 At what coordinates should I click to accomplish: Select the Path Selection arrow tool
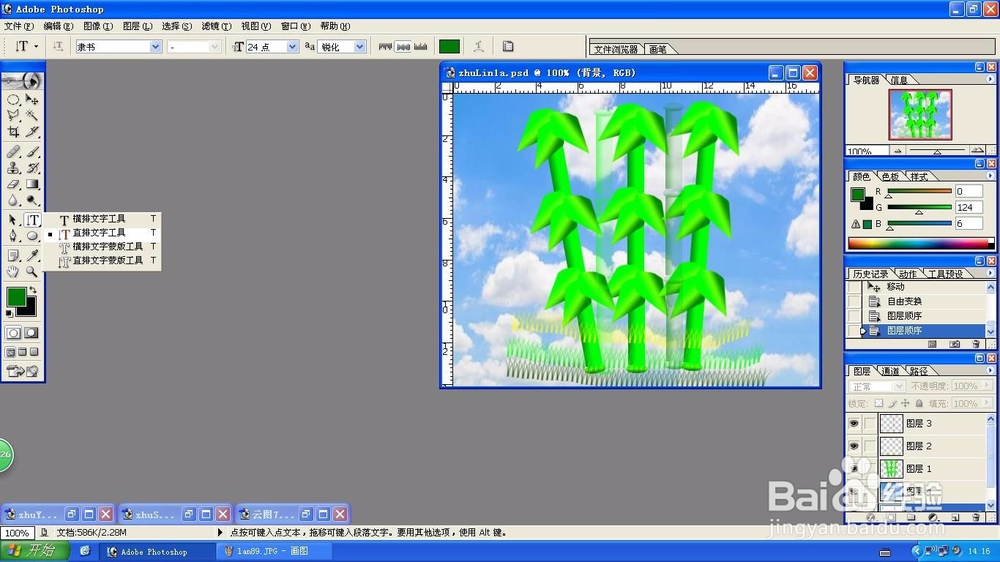coord(13,220)
